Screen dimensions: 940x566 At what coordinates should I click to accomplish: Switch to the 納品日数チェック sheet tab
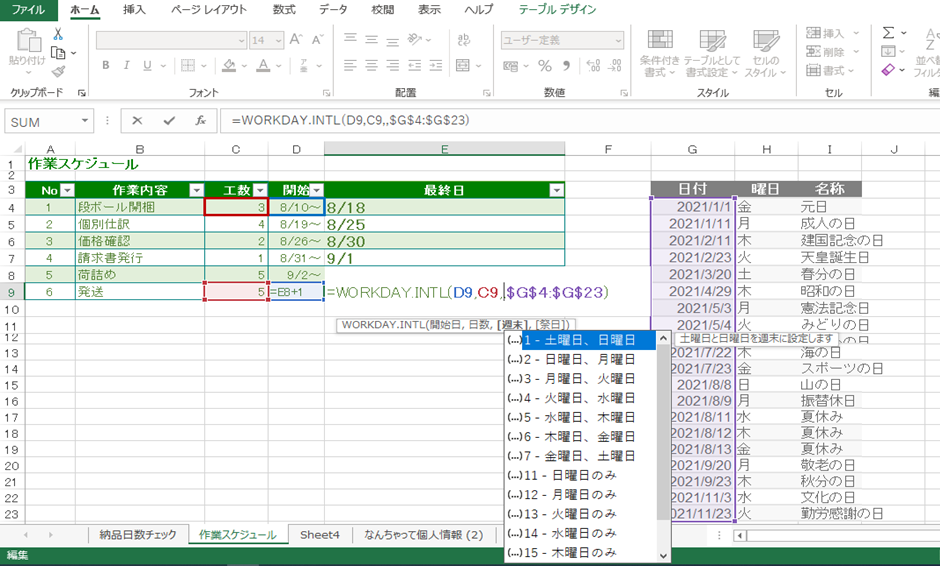coord(138,535)
